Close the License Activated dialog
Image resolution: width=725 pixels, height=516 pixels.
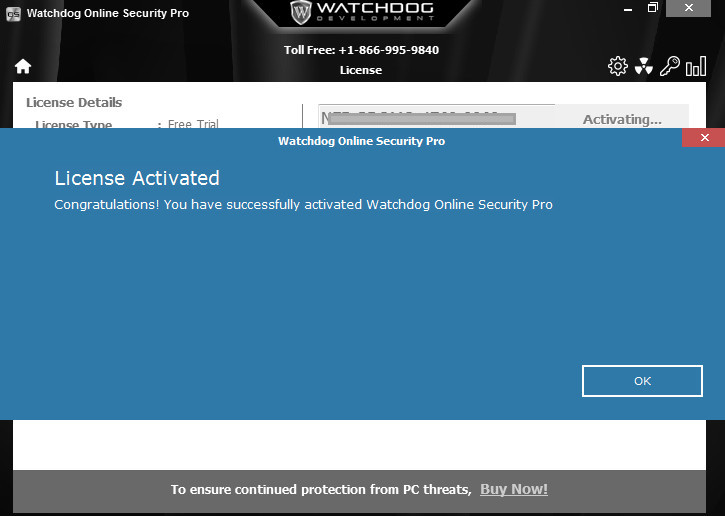click(x=704, y=138)
